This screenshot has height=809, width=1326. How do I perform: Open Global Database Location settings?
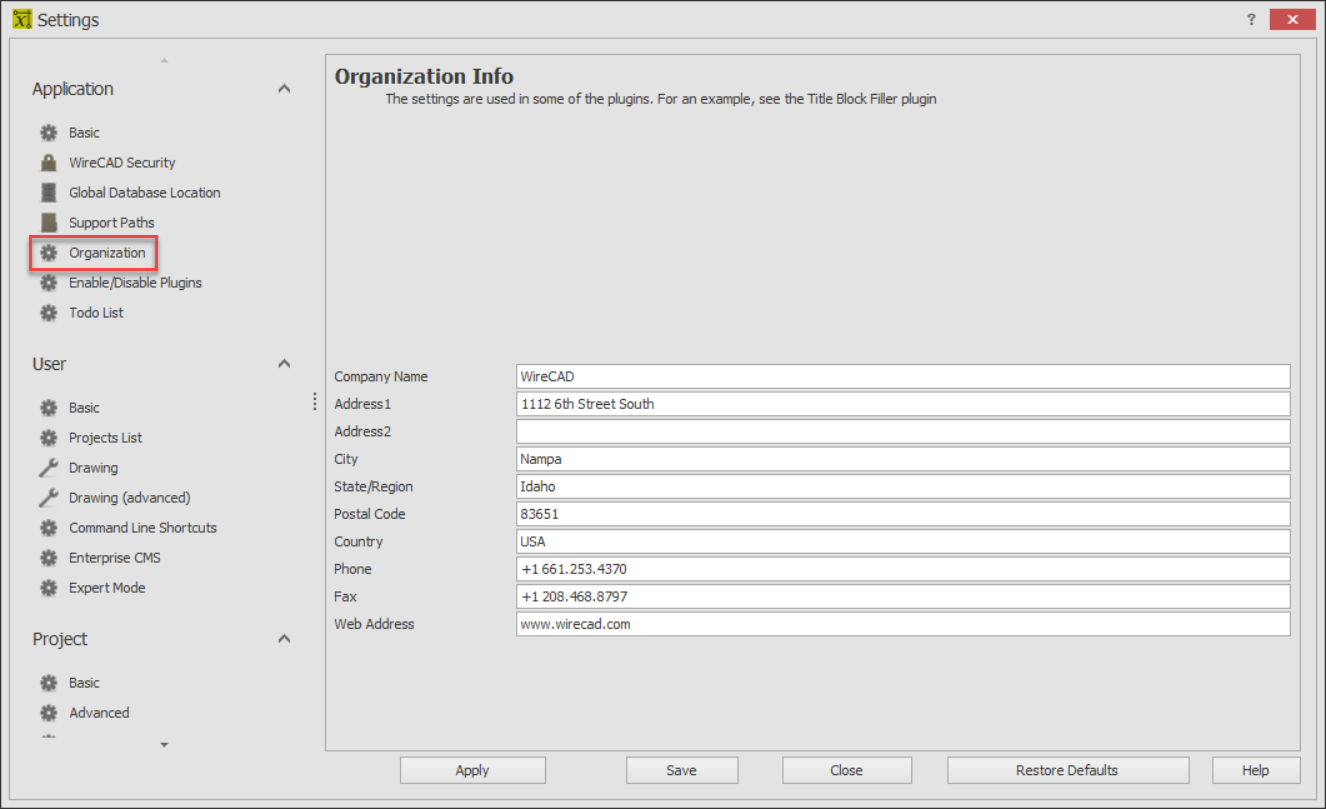[145, 193]
